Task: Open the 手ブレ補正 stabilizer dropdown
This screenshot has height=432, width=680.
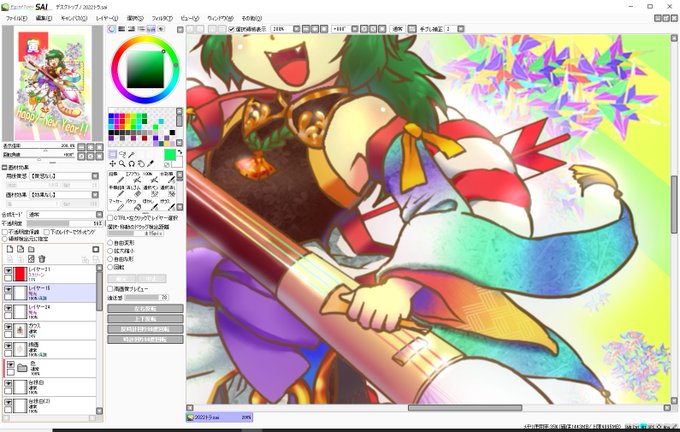Action: (461, 29)
